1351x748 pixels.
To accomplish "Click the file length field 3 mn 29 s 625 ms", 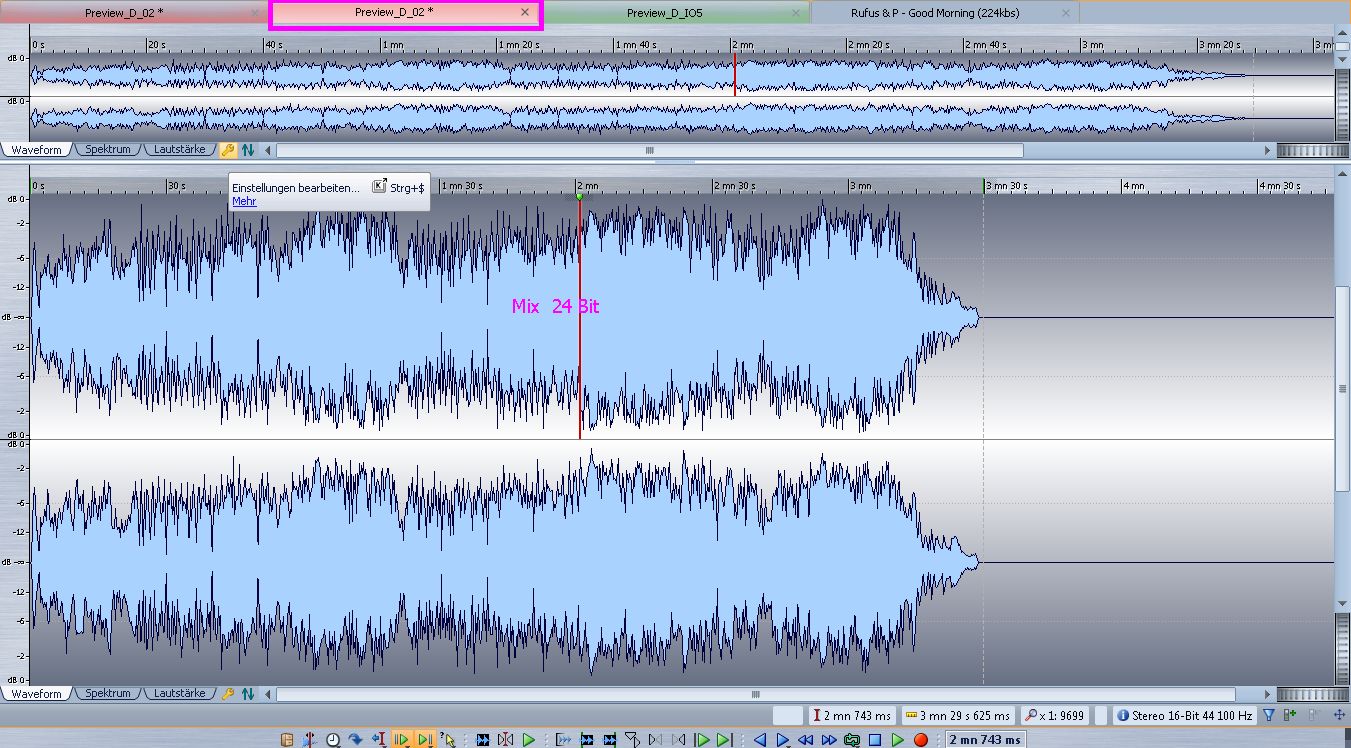I will [x=957, y=716].
